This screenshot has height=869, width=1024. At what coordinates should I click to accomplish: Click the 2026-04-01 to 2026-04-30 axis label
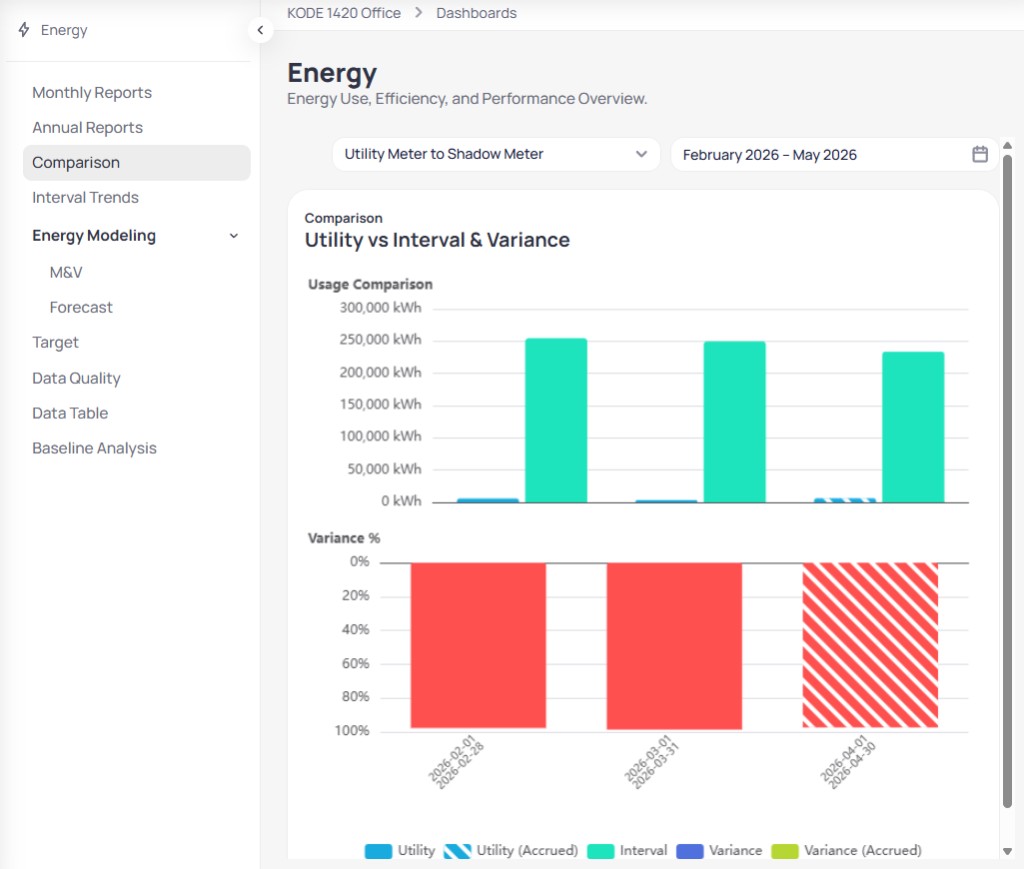tap(848, 762)
